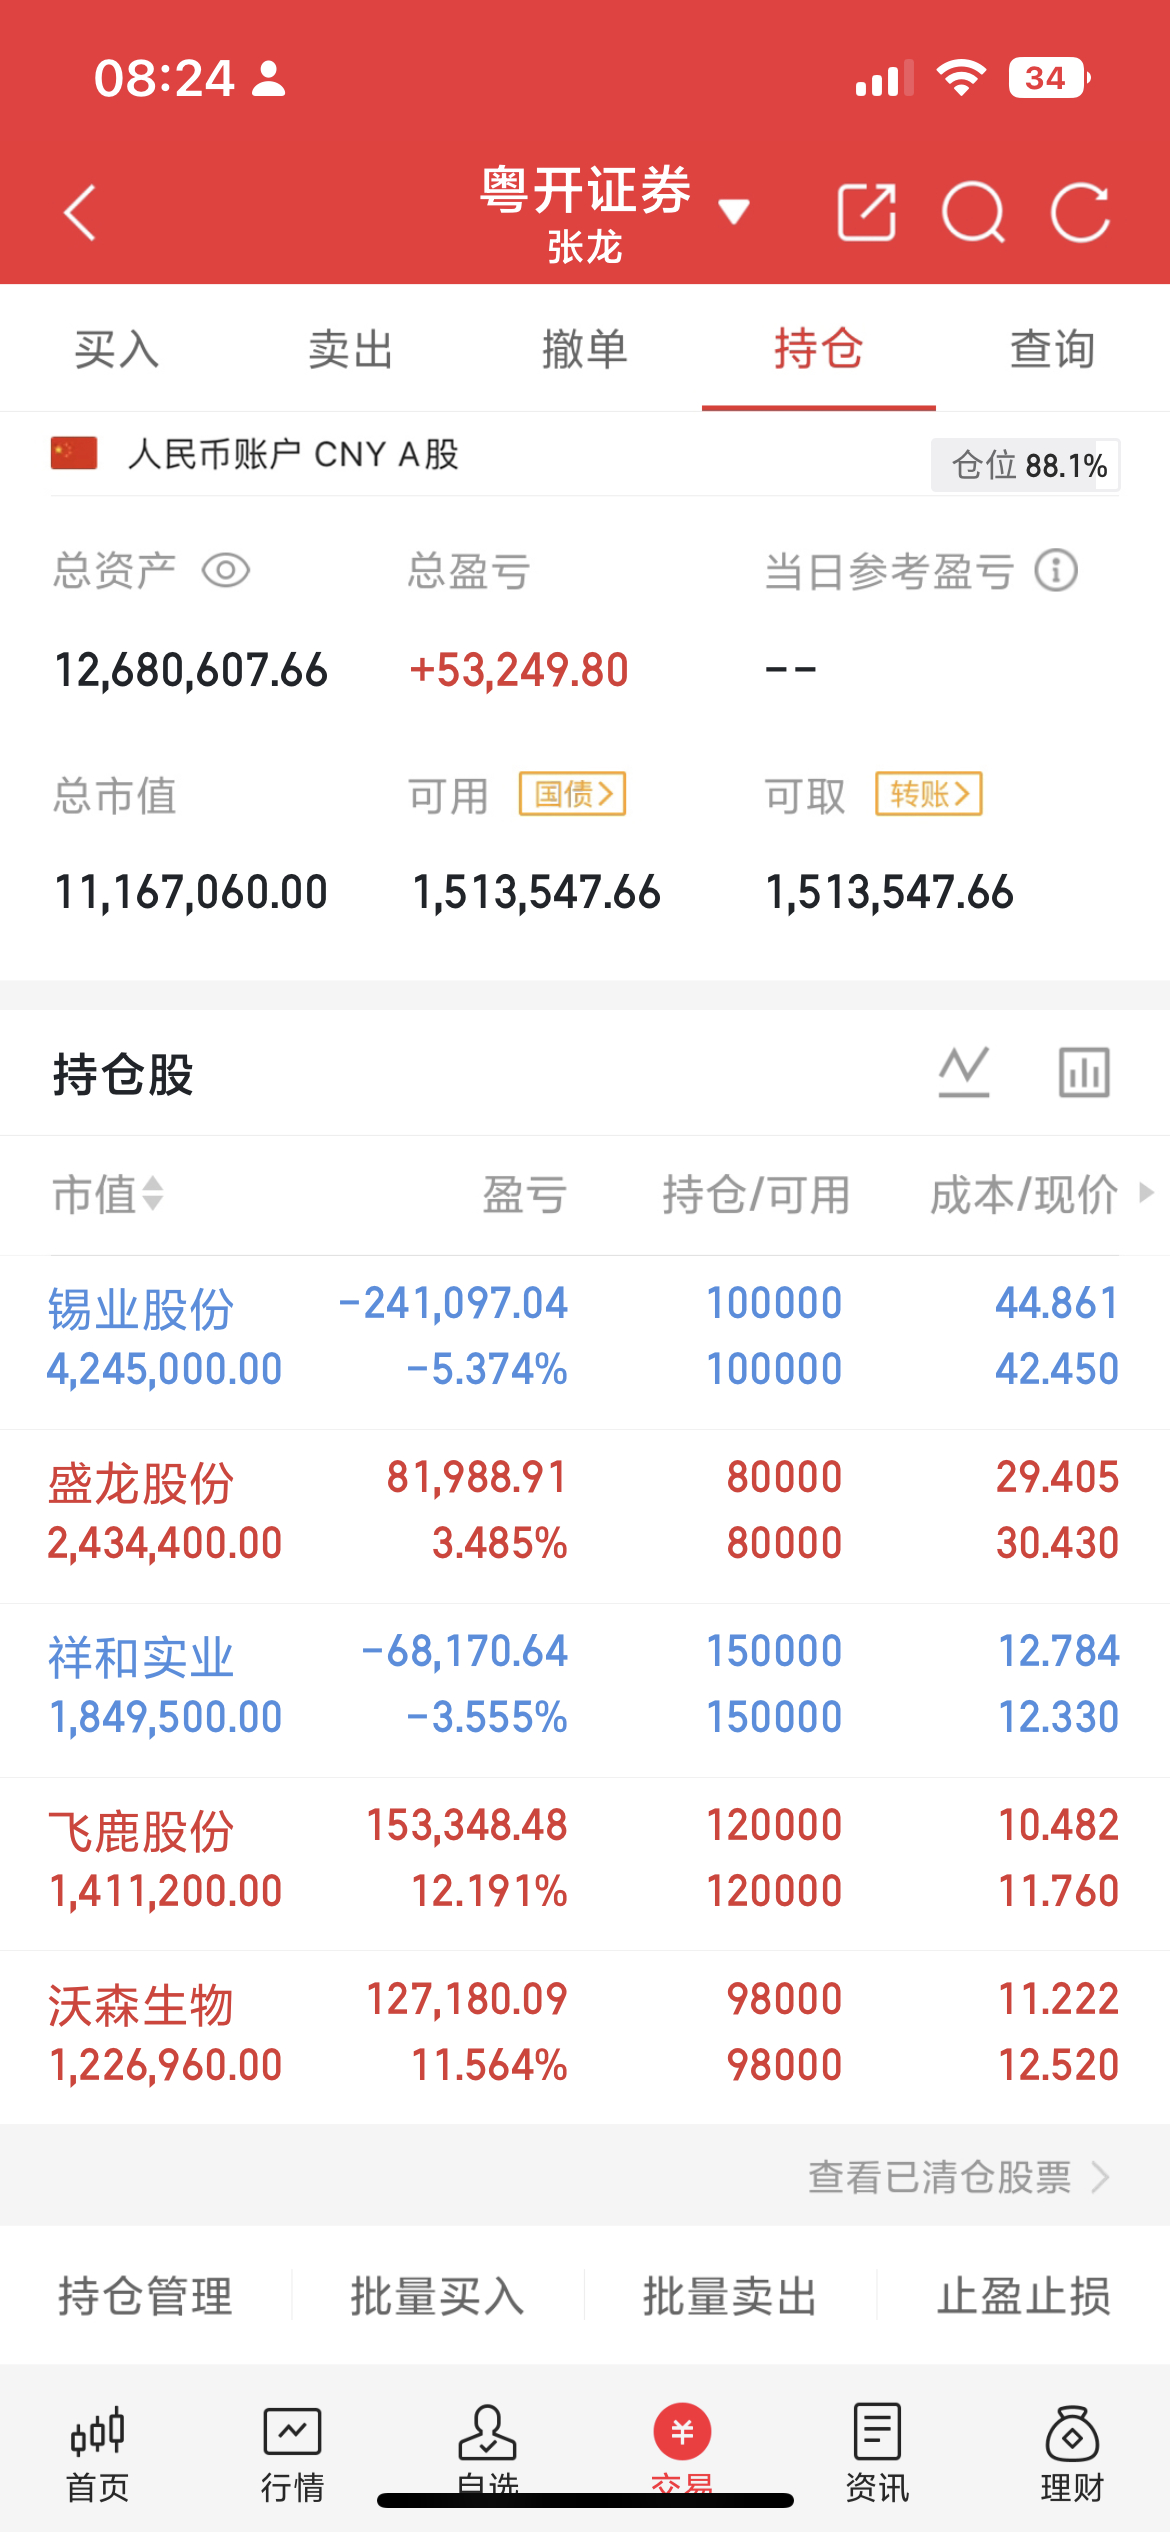The width and height of the screenshot is (1170, 2532).
Task: Tap the China flag icon
Action: pyautogui.click(x=74, y=453)
